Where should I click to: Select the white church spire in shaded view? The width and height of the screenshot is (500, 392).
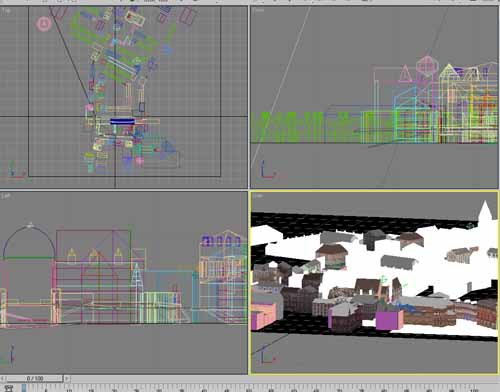[x=485, y=213]
